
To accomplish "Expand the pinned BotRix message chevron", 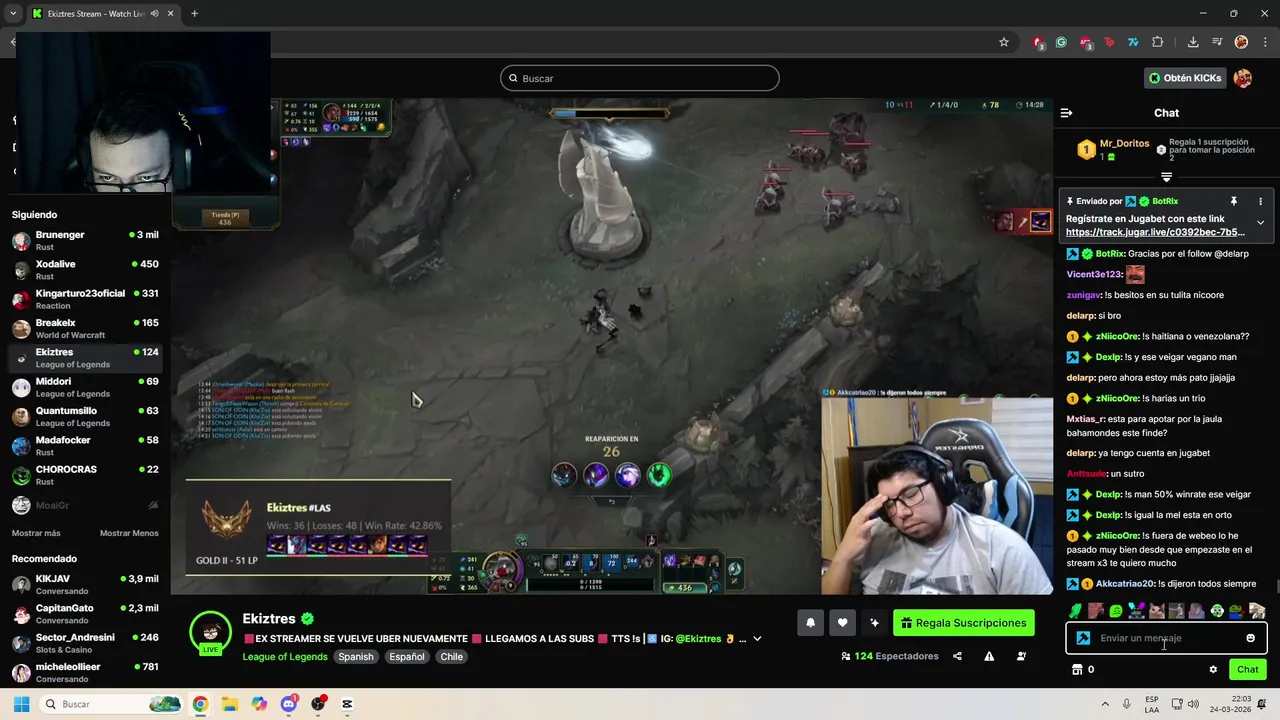I will tap(1260, 223).
